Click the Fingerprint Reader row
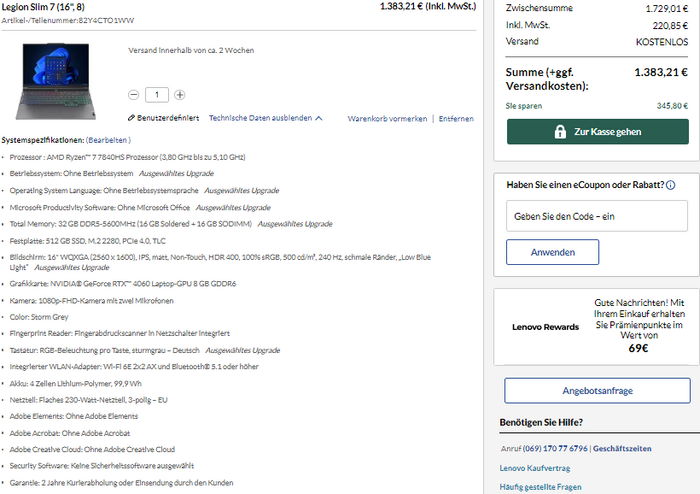The image size is (700, 494). click(x=120, y=333)
